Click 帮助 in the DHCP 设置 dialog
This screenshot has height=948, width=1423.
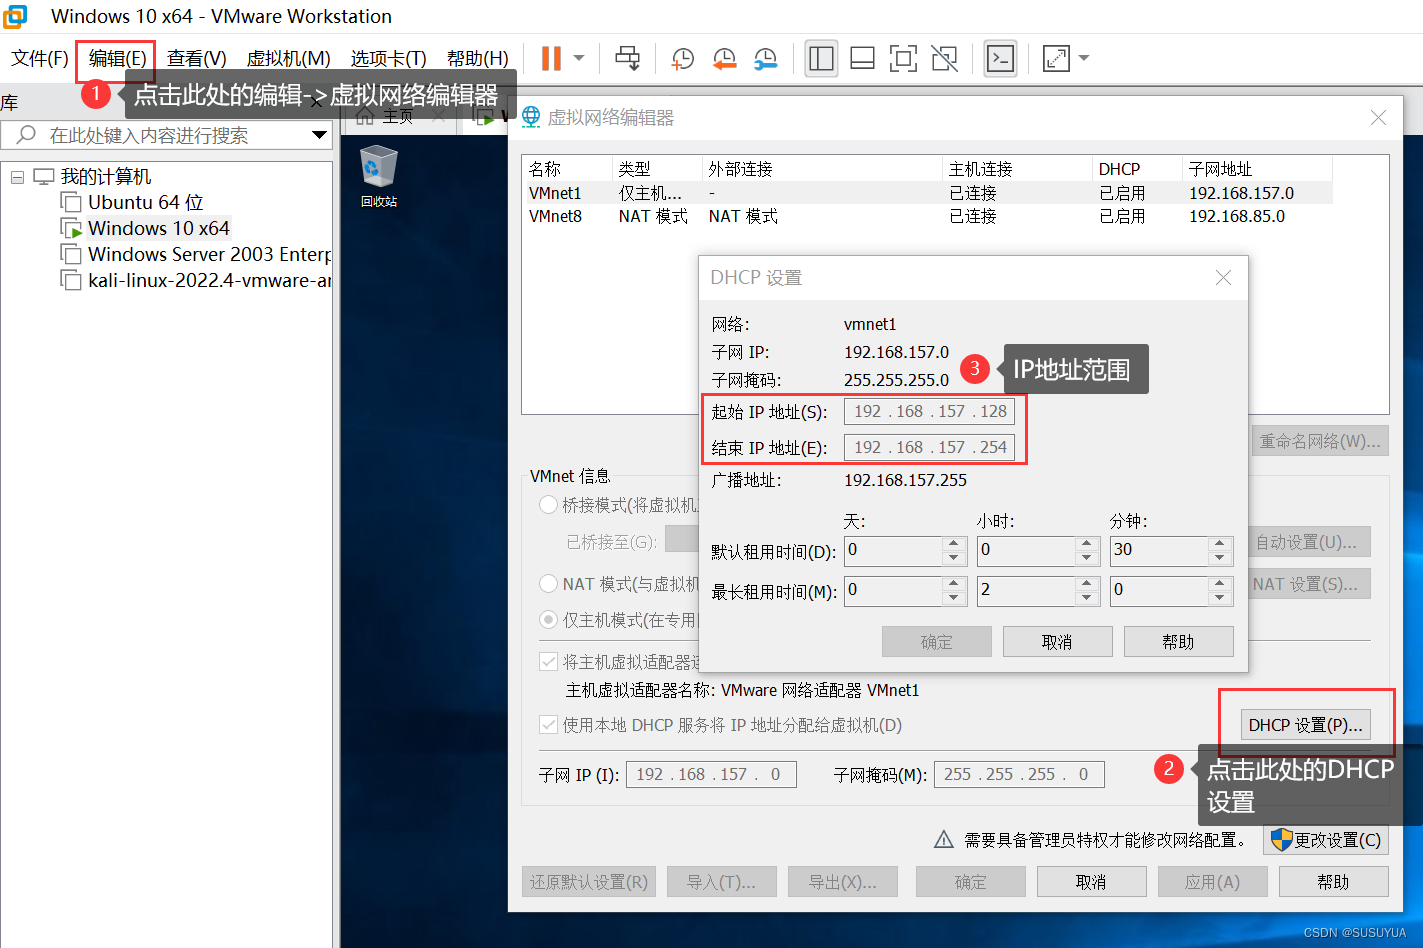(x=1178, y=642)
